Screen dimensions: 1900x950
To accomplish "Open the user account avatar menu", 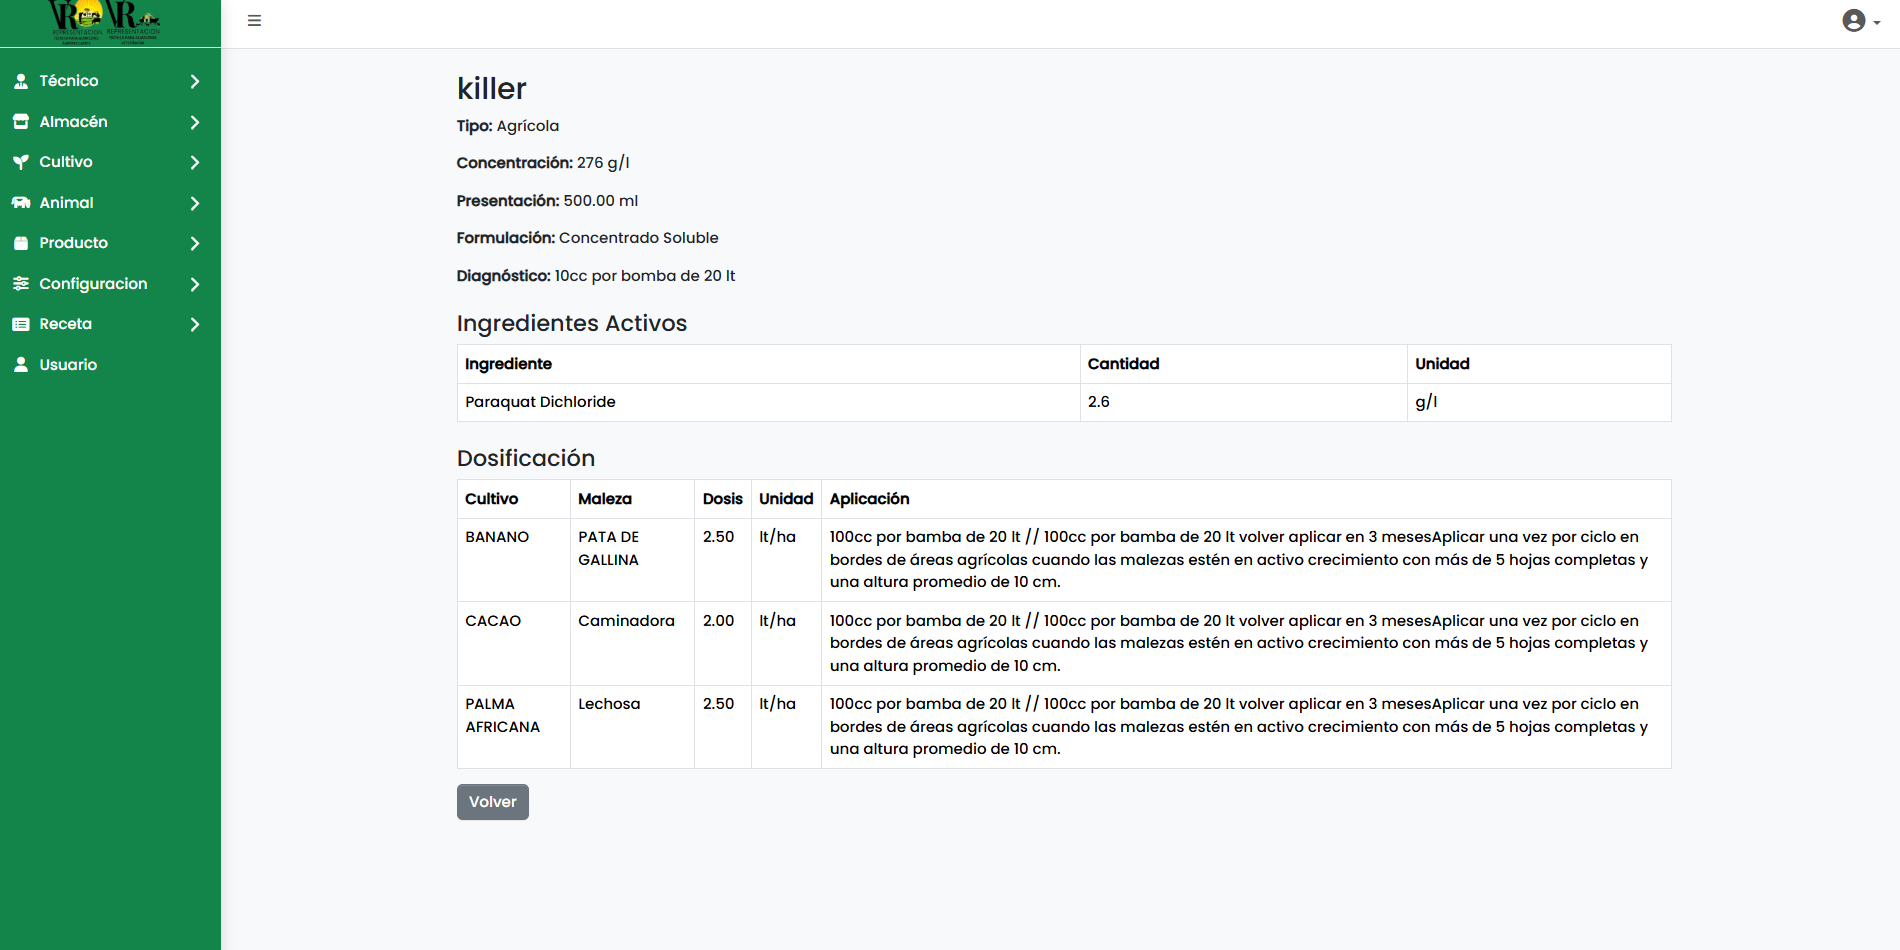I will pos(1861,21).
